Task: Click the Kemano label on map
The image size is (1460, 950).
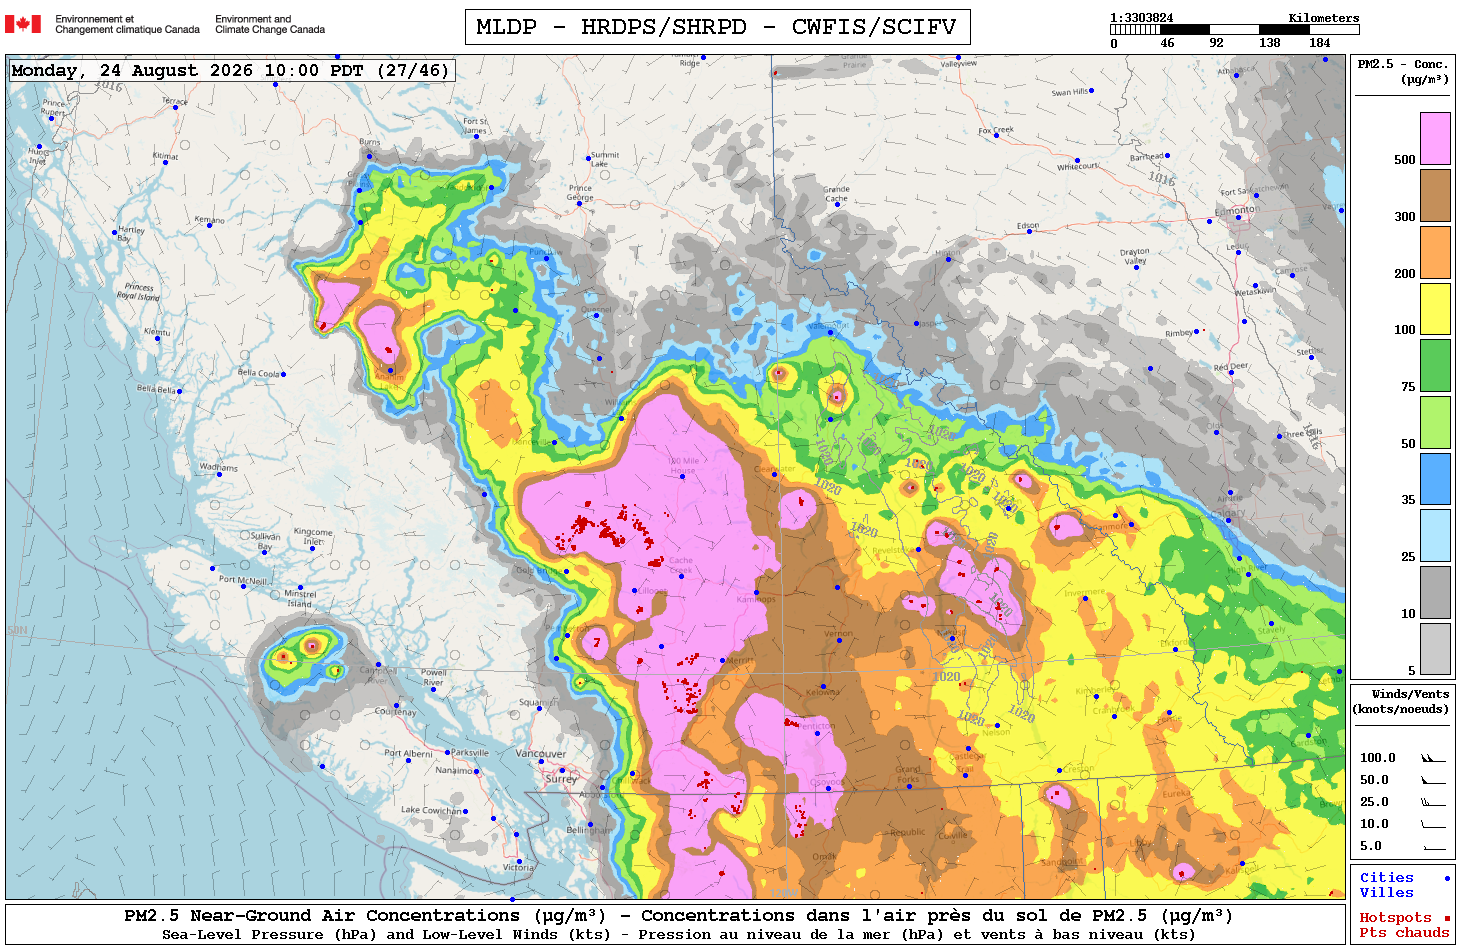Action: tap(209, 219)
